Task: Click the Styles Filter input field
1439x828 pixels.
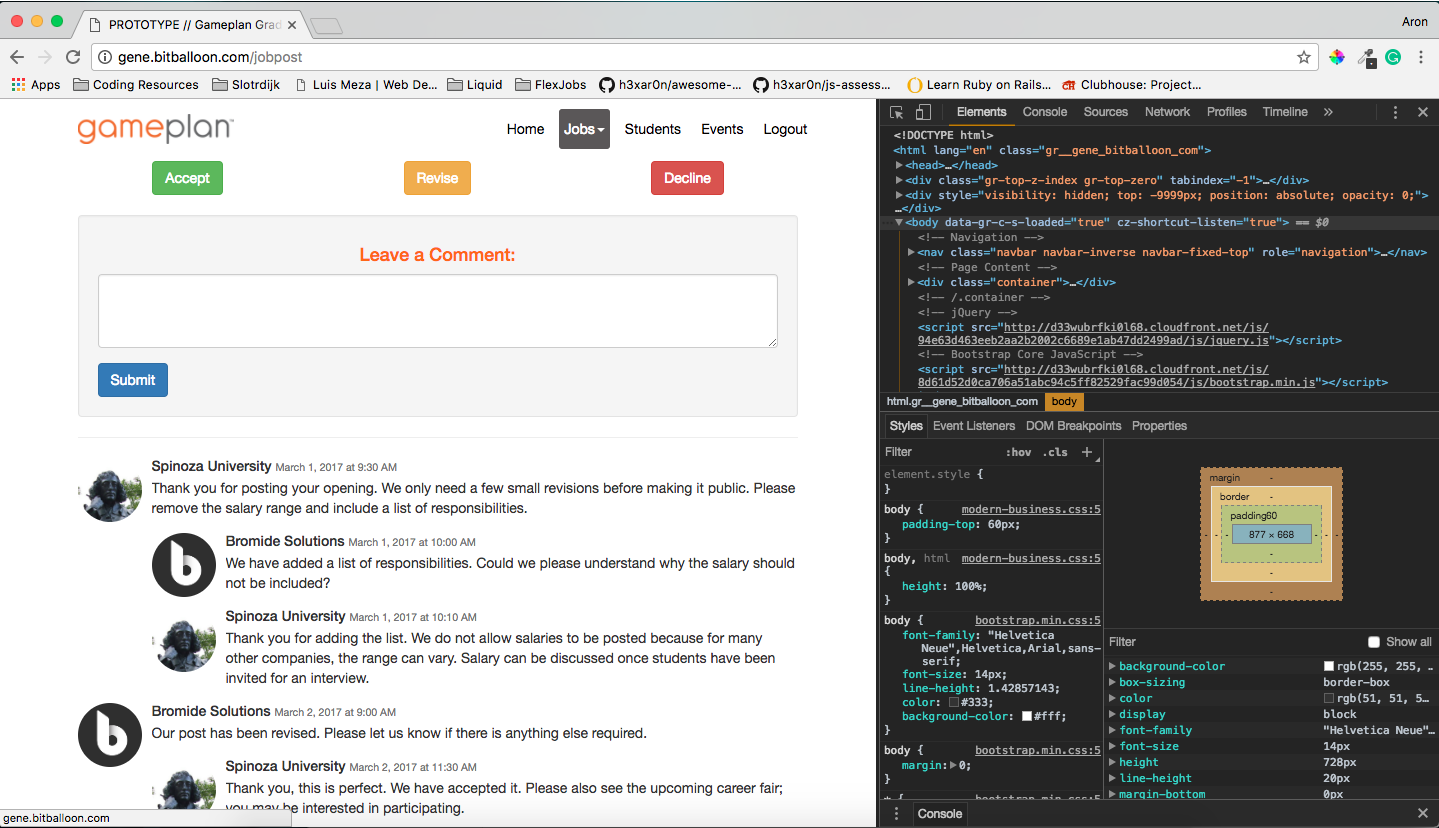Action: click(x=940, y=452)
